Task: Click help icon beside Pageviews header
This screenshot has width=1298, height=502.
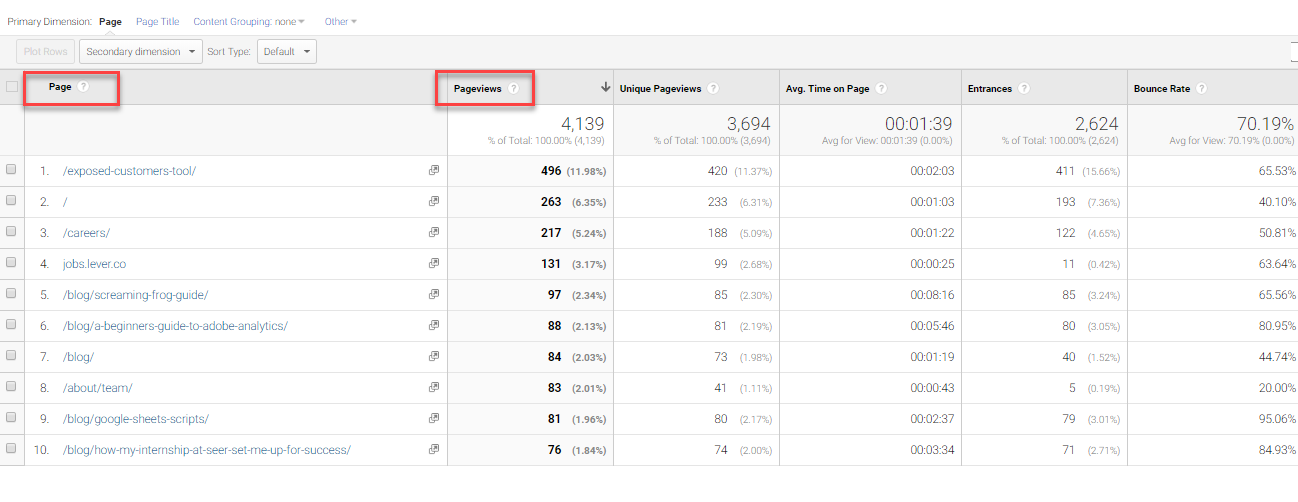Action: pyautogui.click(x=513, y=89)
